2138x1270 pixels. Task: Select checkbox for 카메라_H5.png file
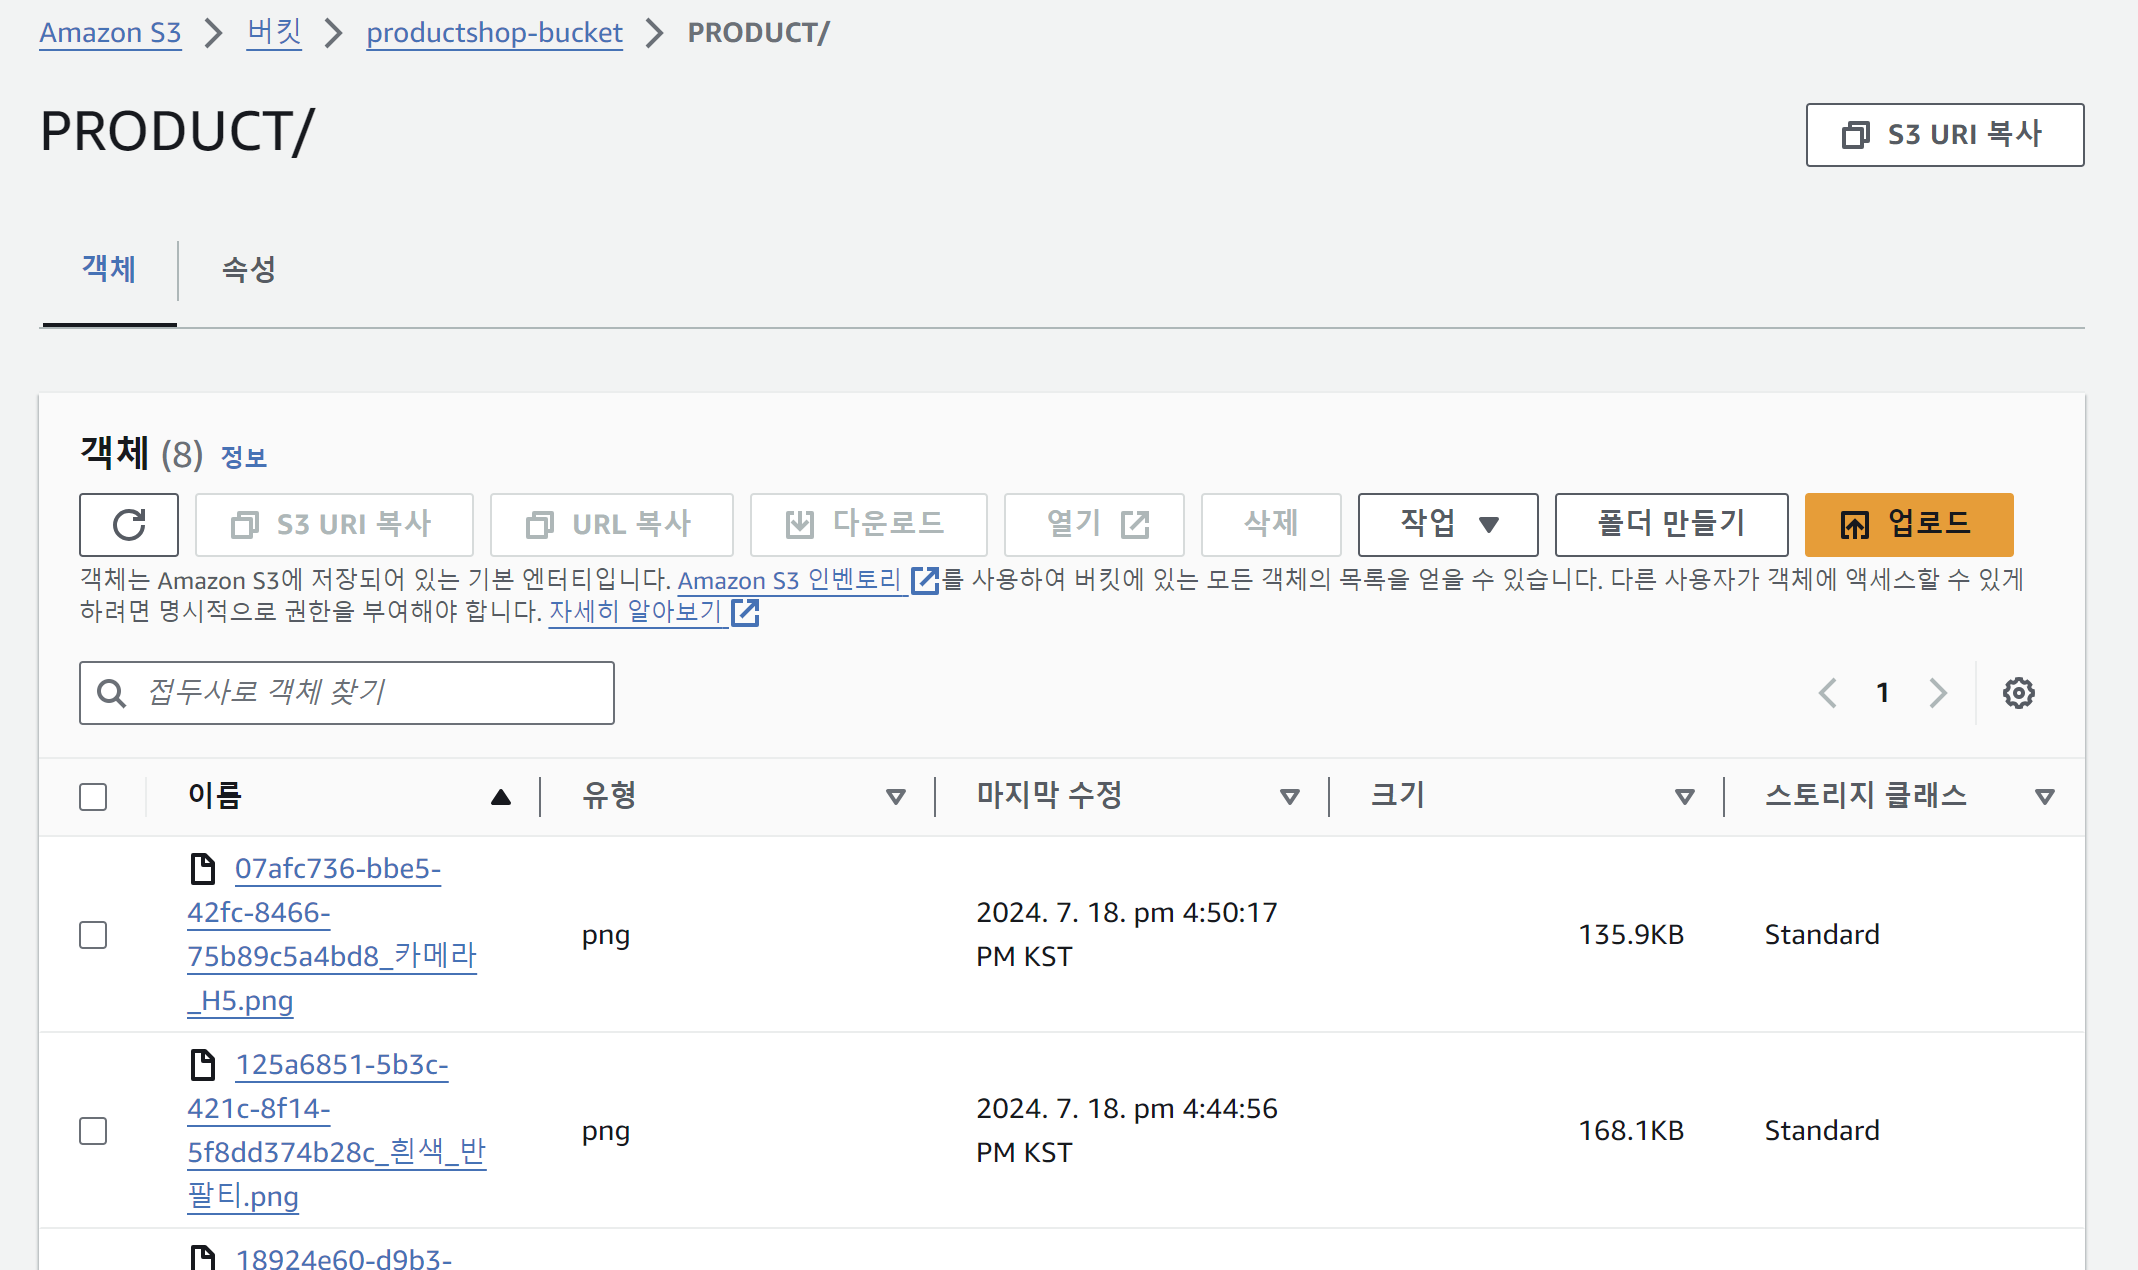click(x=93, y=935)
